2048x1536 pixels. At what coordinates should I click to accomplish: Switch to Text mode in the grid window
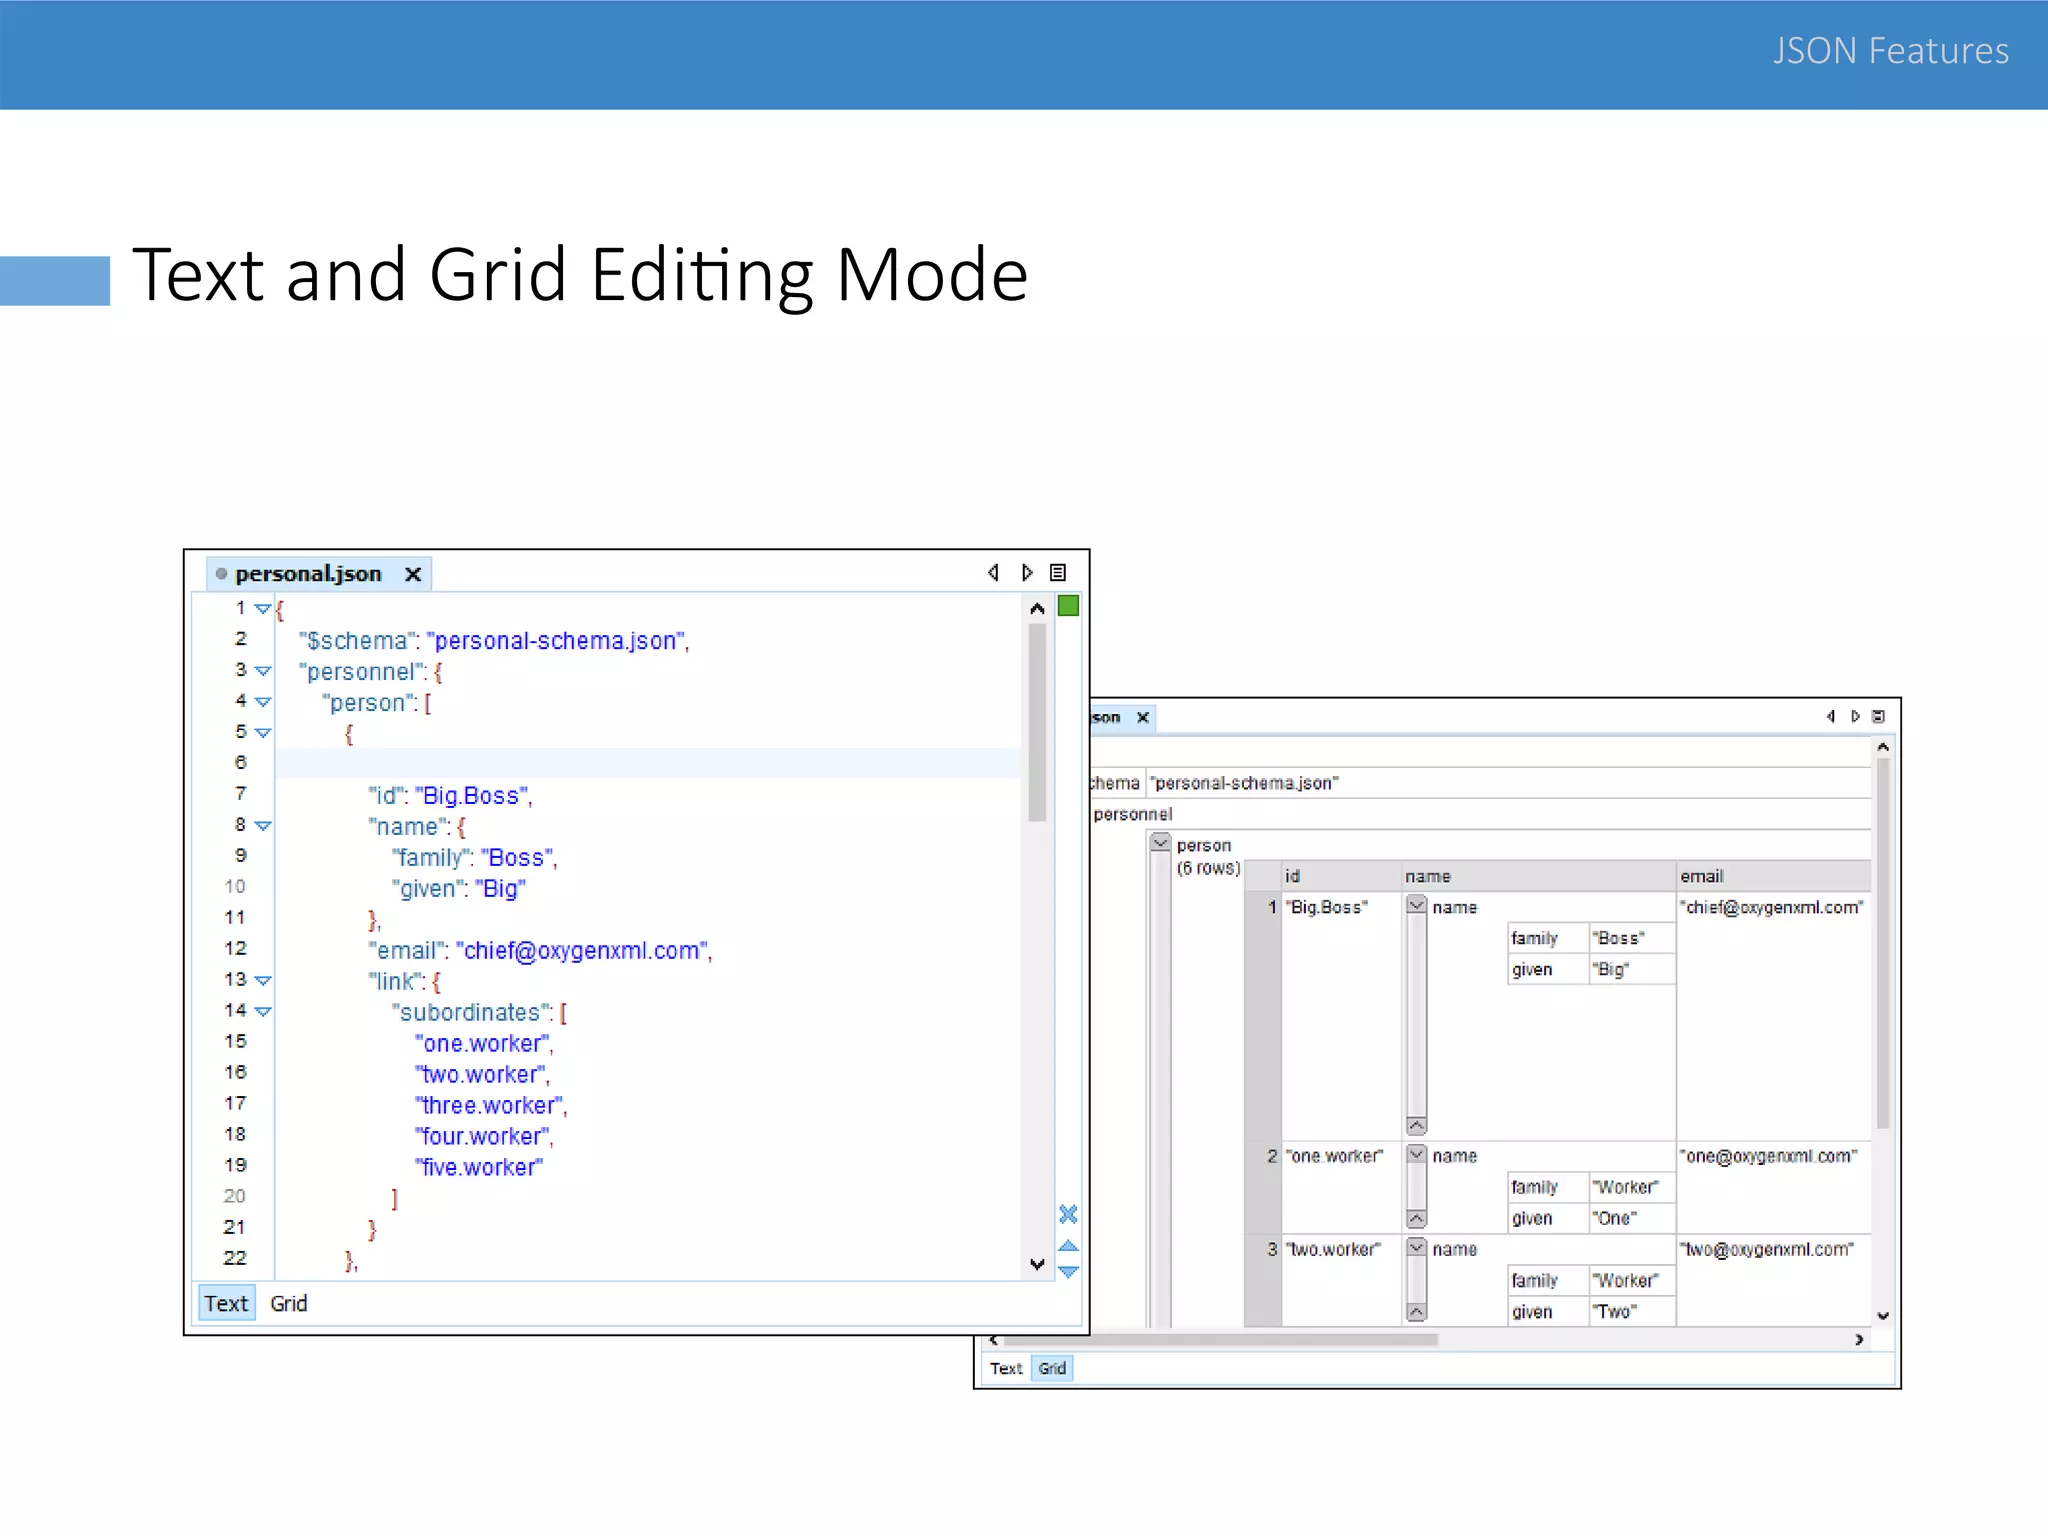(1006, 1368)
